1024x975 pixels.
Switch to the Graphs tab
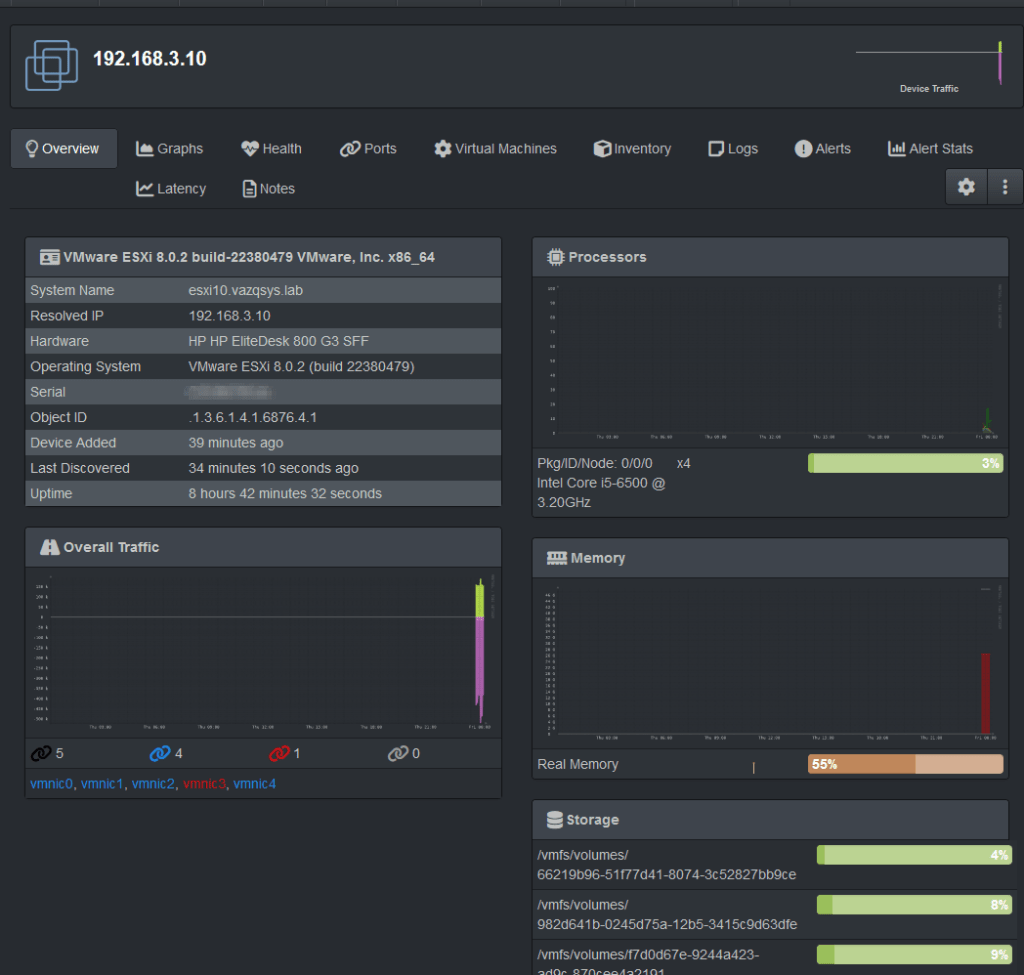pos(169,148)
